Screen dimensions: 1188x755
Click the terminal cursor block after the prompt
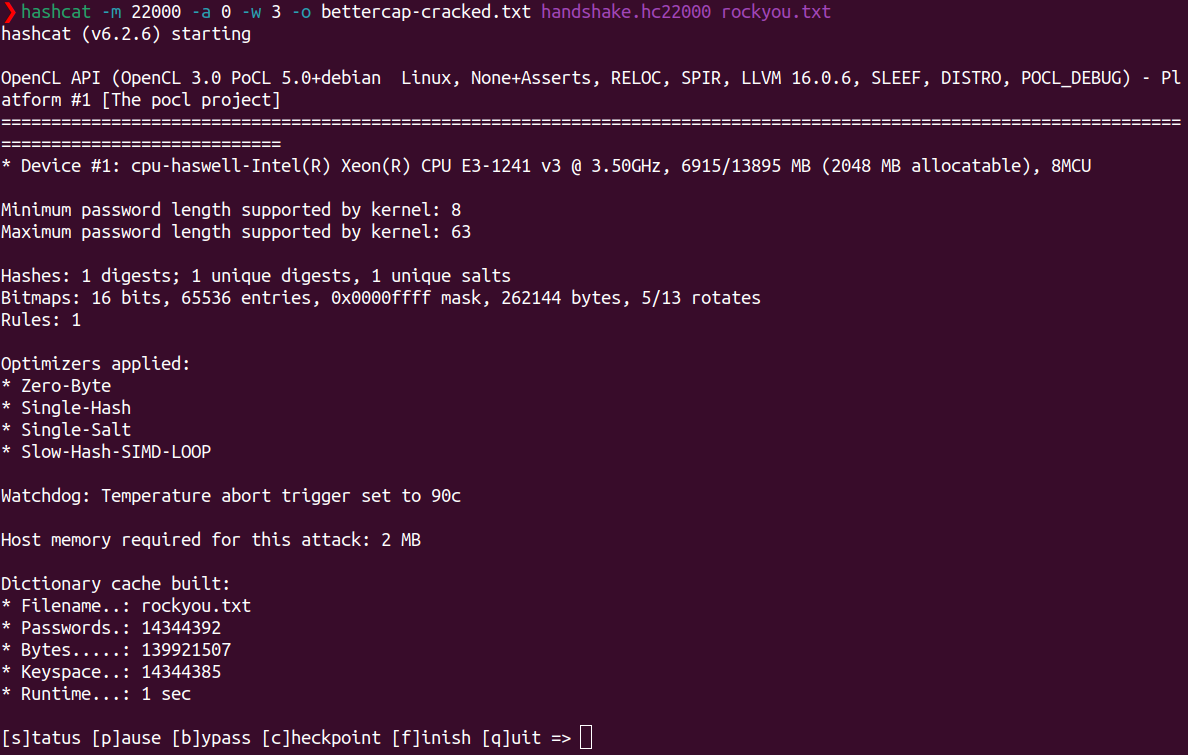coord(586,738)
